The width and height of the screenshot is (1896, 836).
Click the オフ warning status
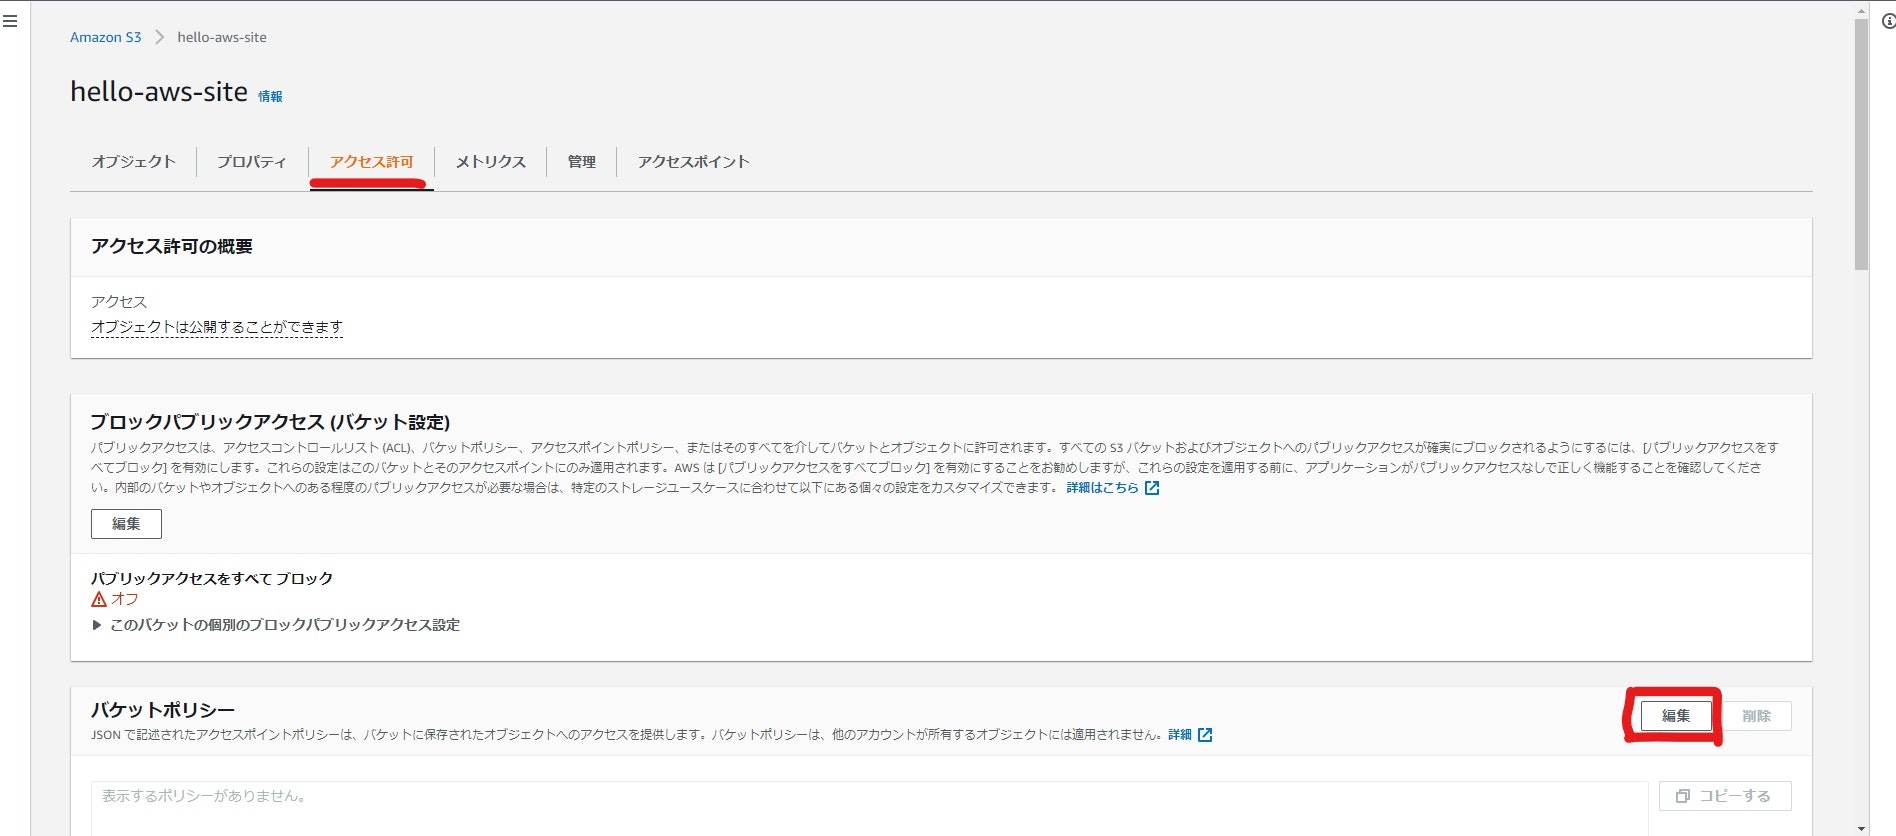click(115, 599)
